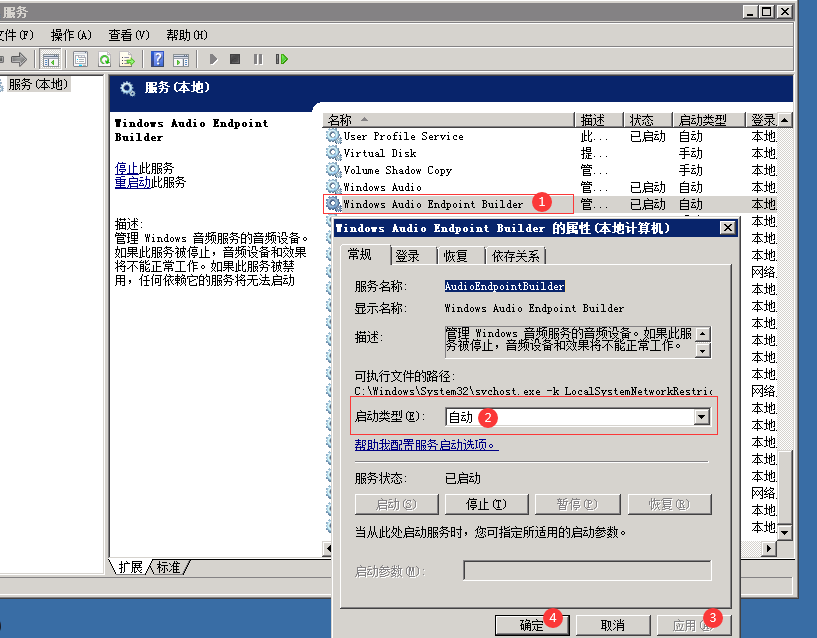Sort by the 描述 column header
The height and width of the screenshot is (638, 817).
599,120
